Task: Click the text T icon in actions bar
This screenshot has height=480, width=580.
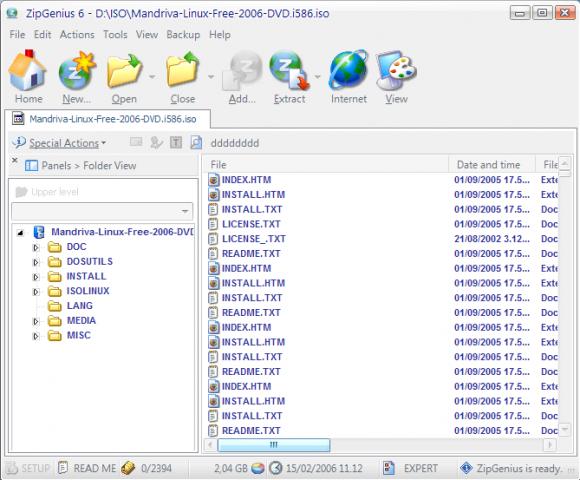Action: point(176,142)
